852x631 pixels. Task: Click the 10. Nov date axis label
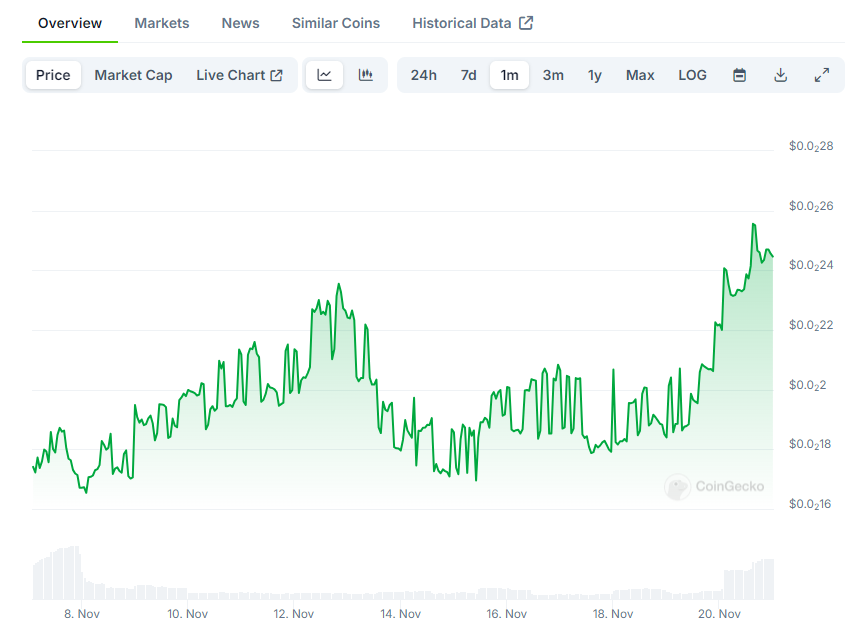click(x=187, y=614)
